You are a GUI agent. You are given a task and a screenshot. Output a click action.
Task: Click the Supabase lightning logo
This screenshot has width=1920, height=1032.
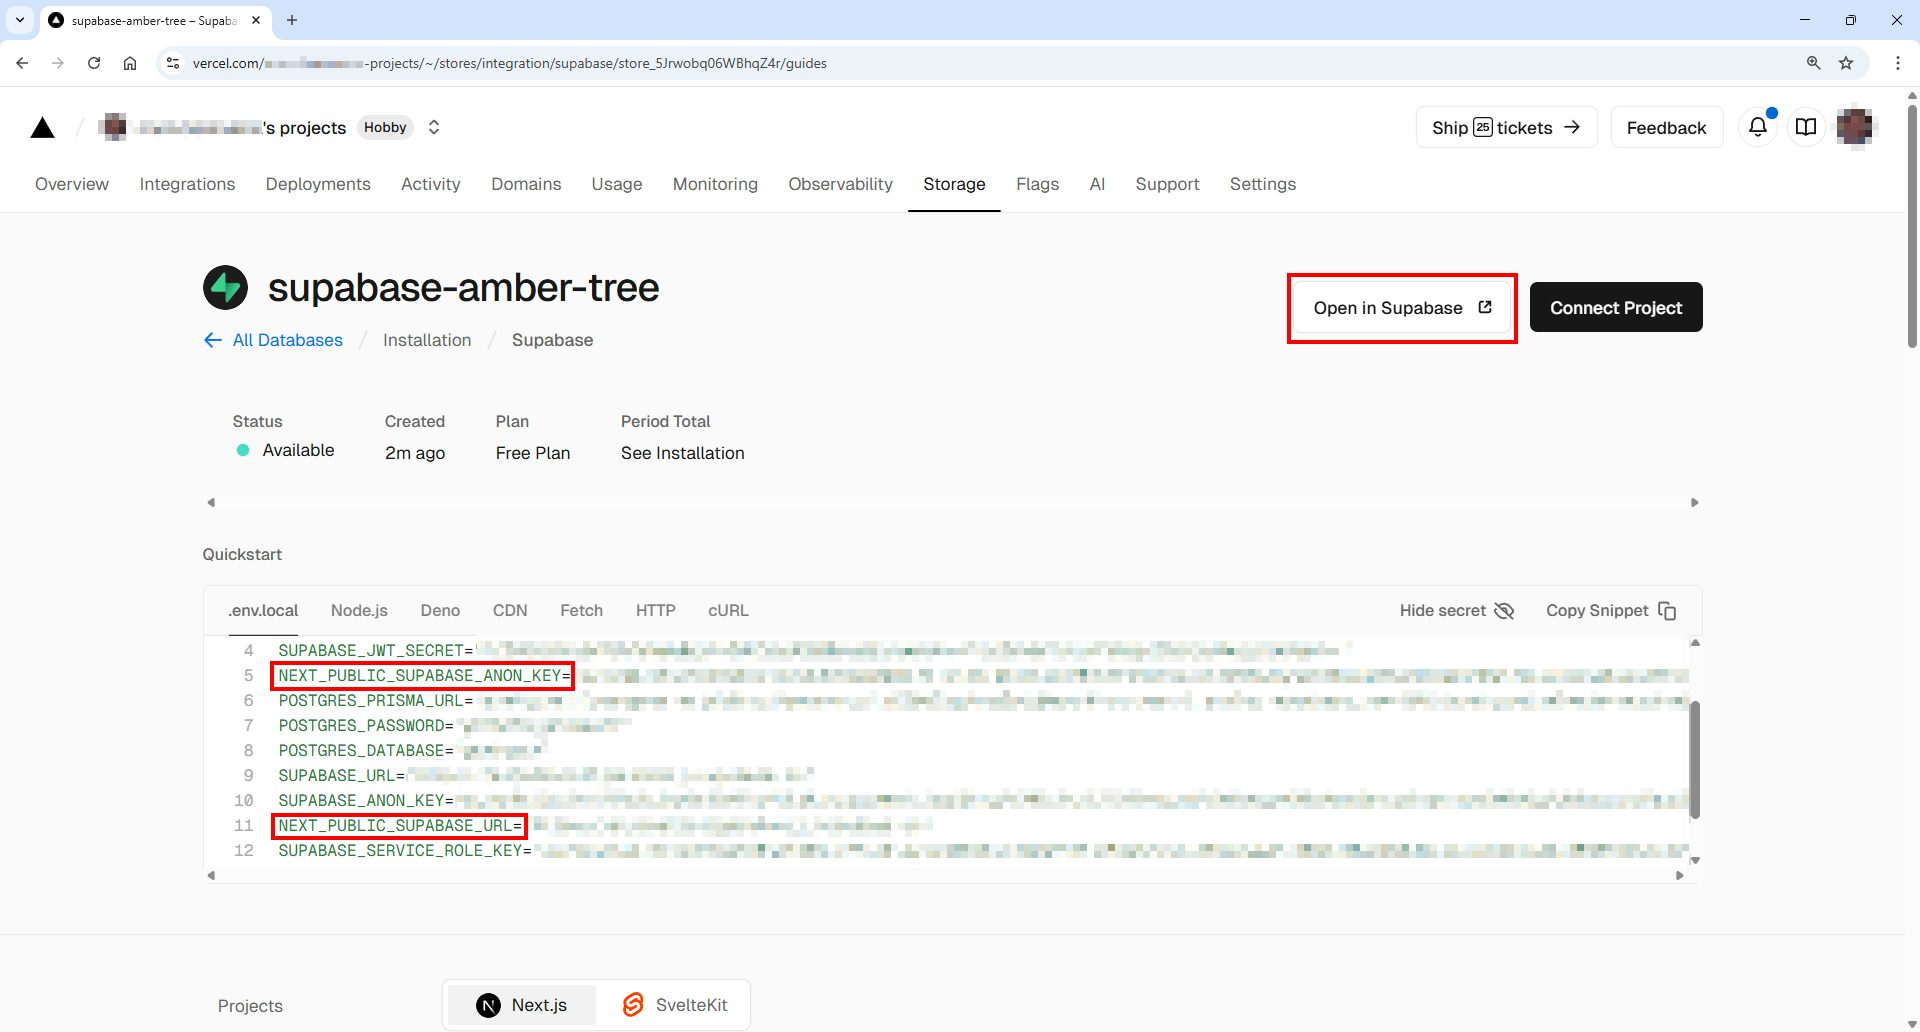pos(225,288)
